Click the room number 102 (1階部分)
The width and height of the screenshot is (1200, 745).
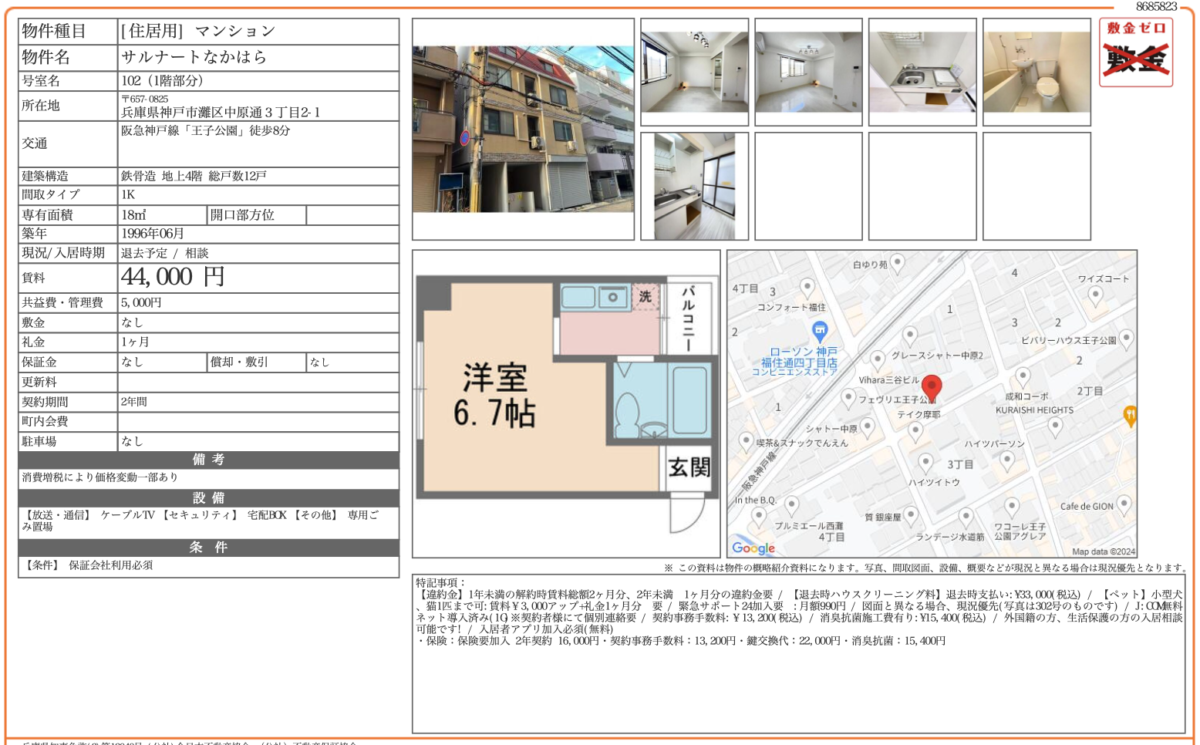click(162, 80)
